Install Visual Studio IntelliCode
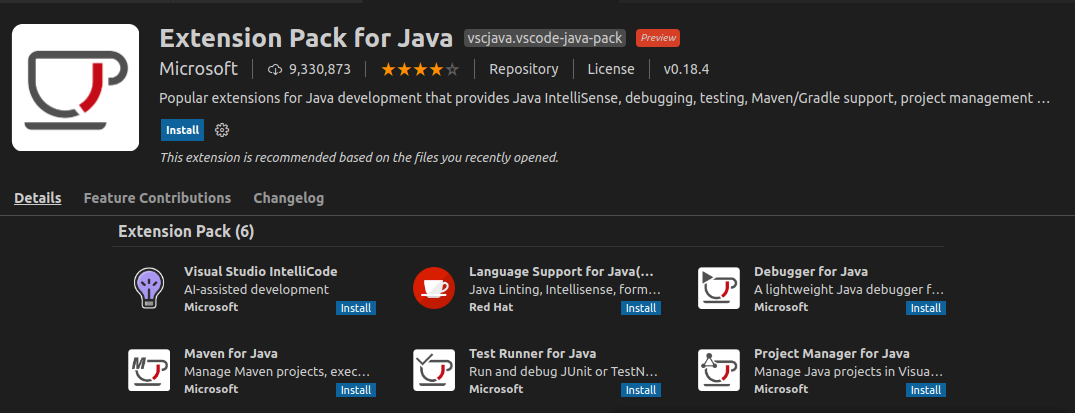Image resolution: width=1075 pixels, height=413 pixels. (356, 308)
